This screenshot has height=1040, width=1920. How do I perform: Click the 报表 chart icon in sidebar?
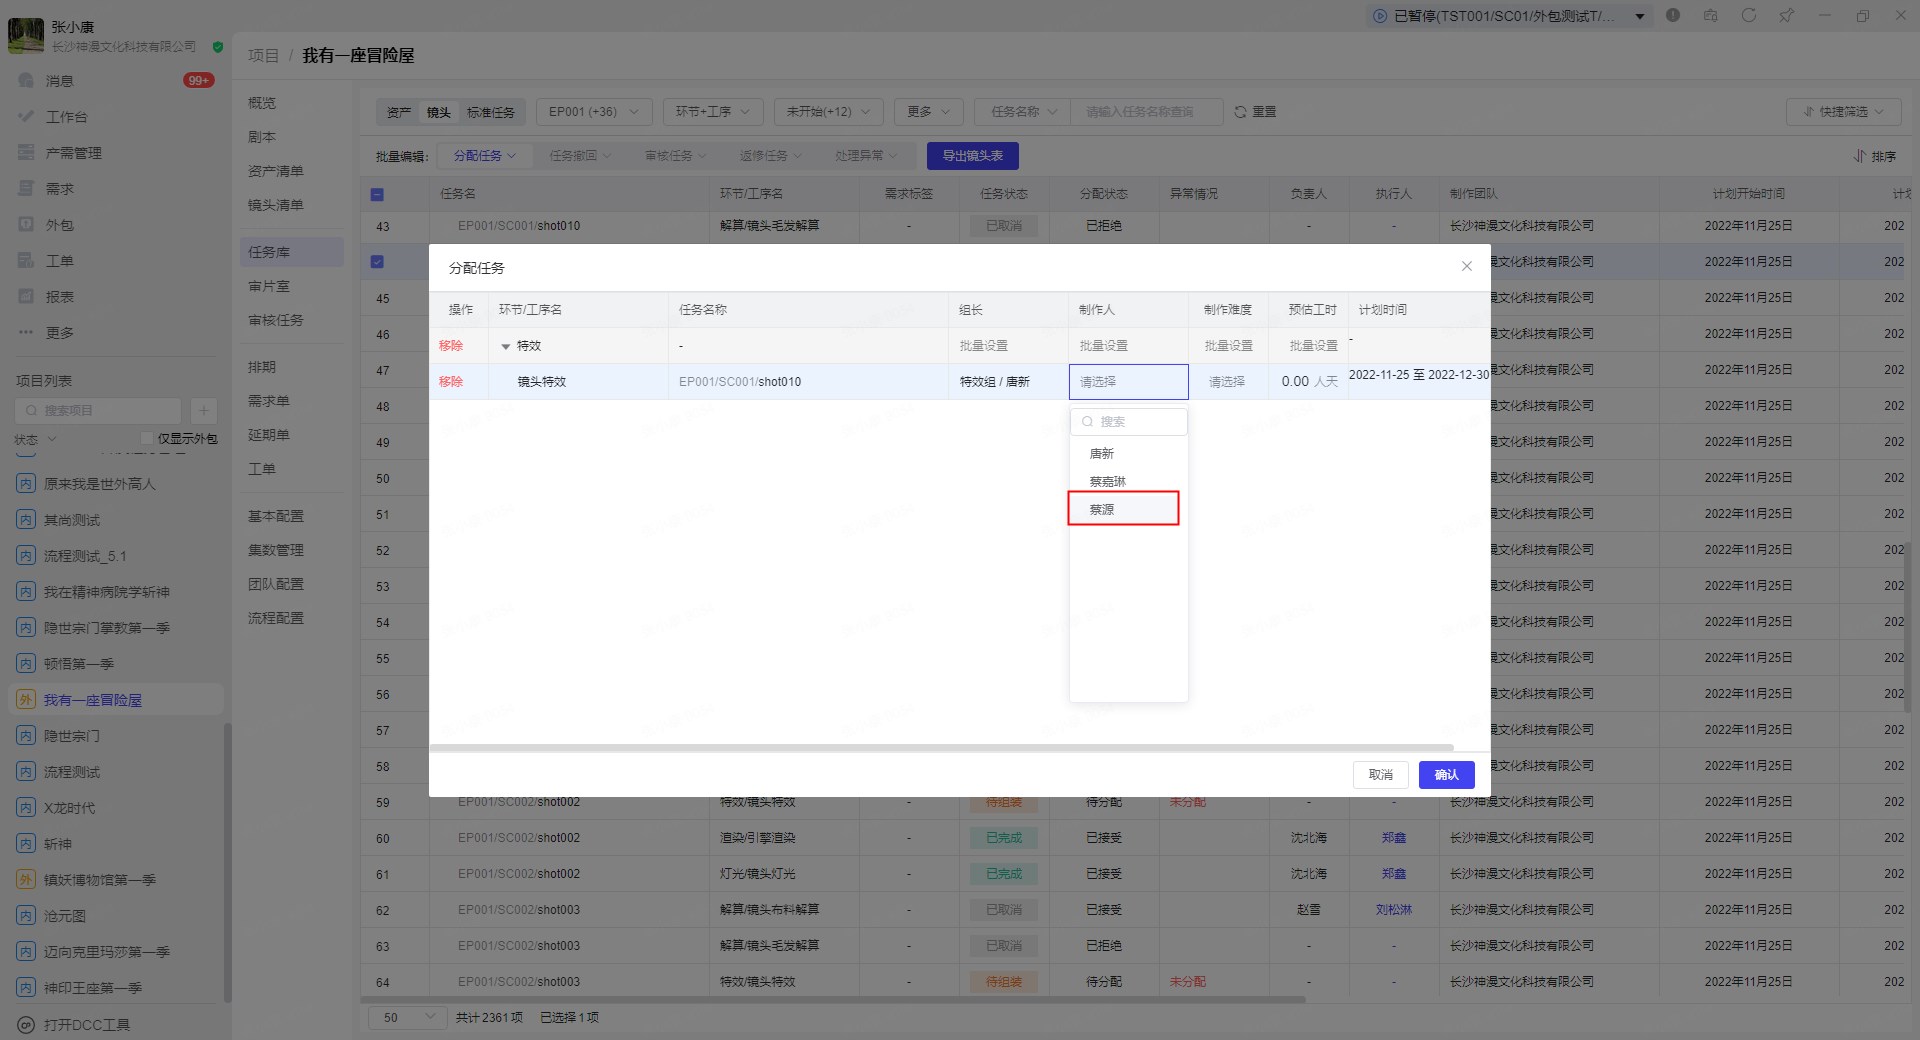[x=26, y=297]
